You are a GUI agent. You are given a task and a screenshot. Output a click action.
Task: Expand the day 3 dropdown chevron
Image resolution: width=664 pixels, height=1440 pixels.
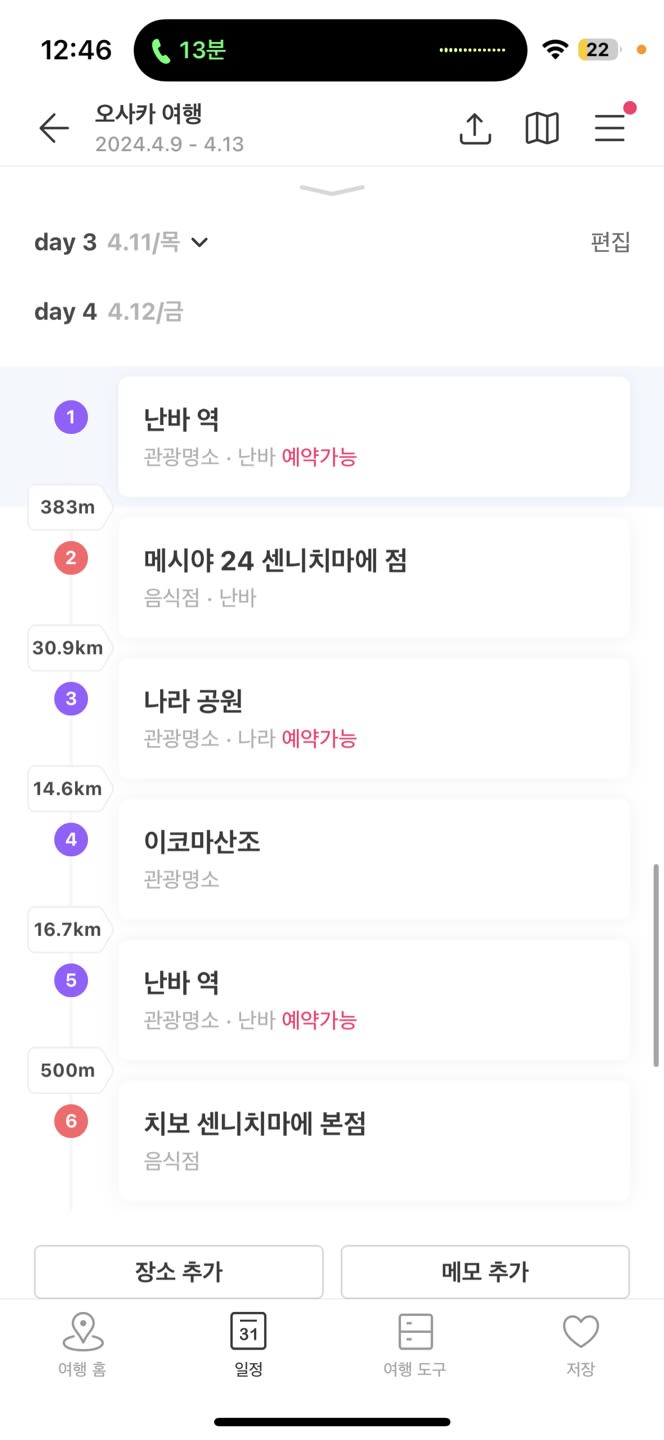tap(200, 242)
